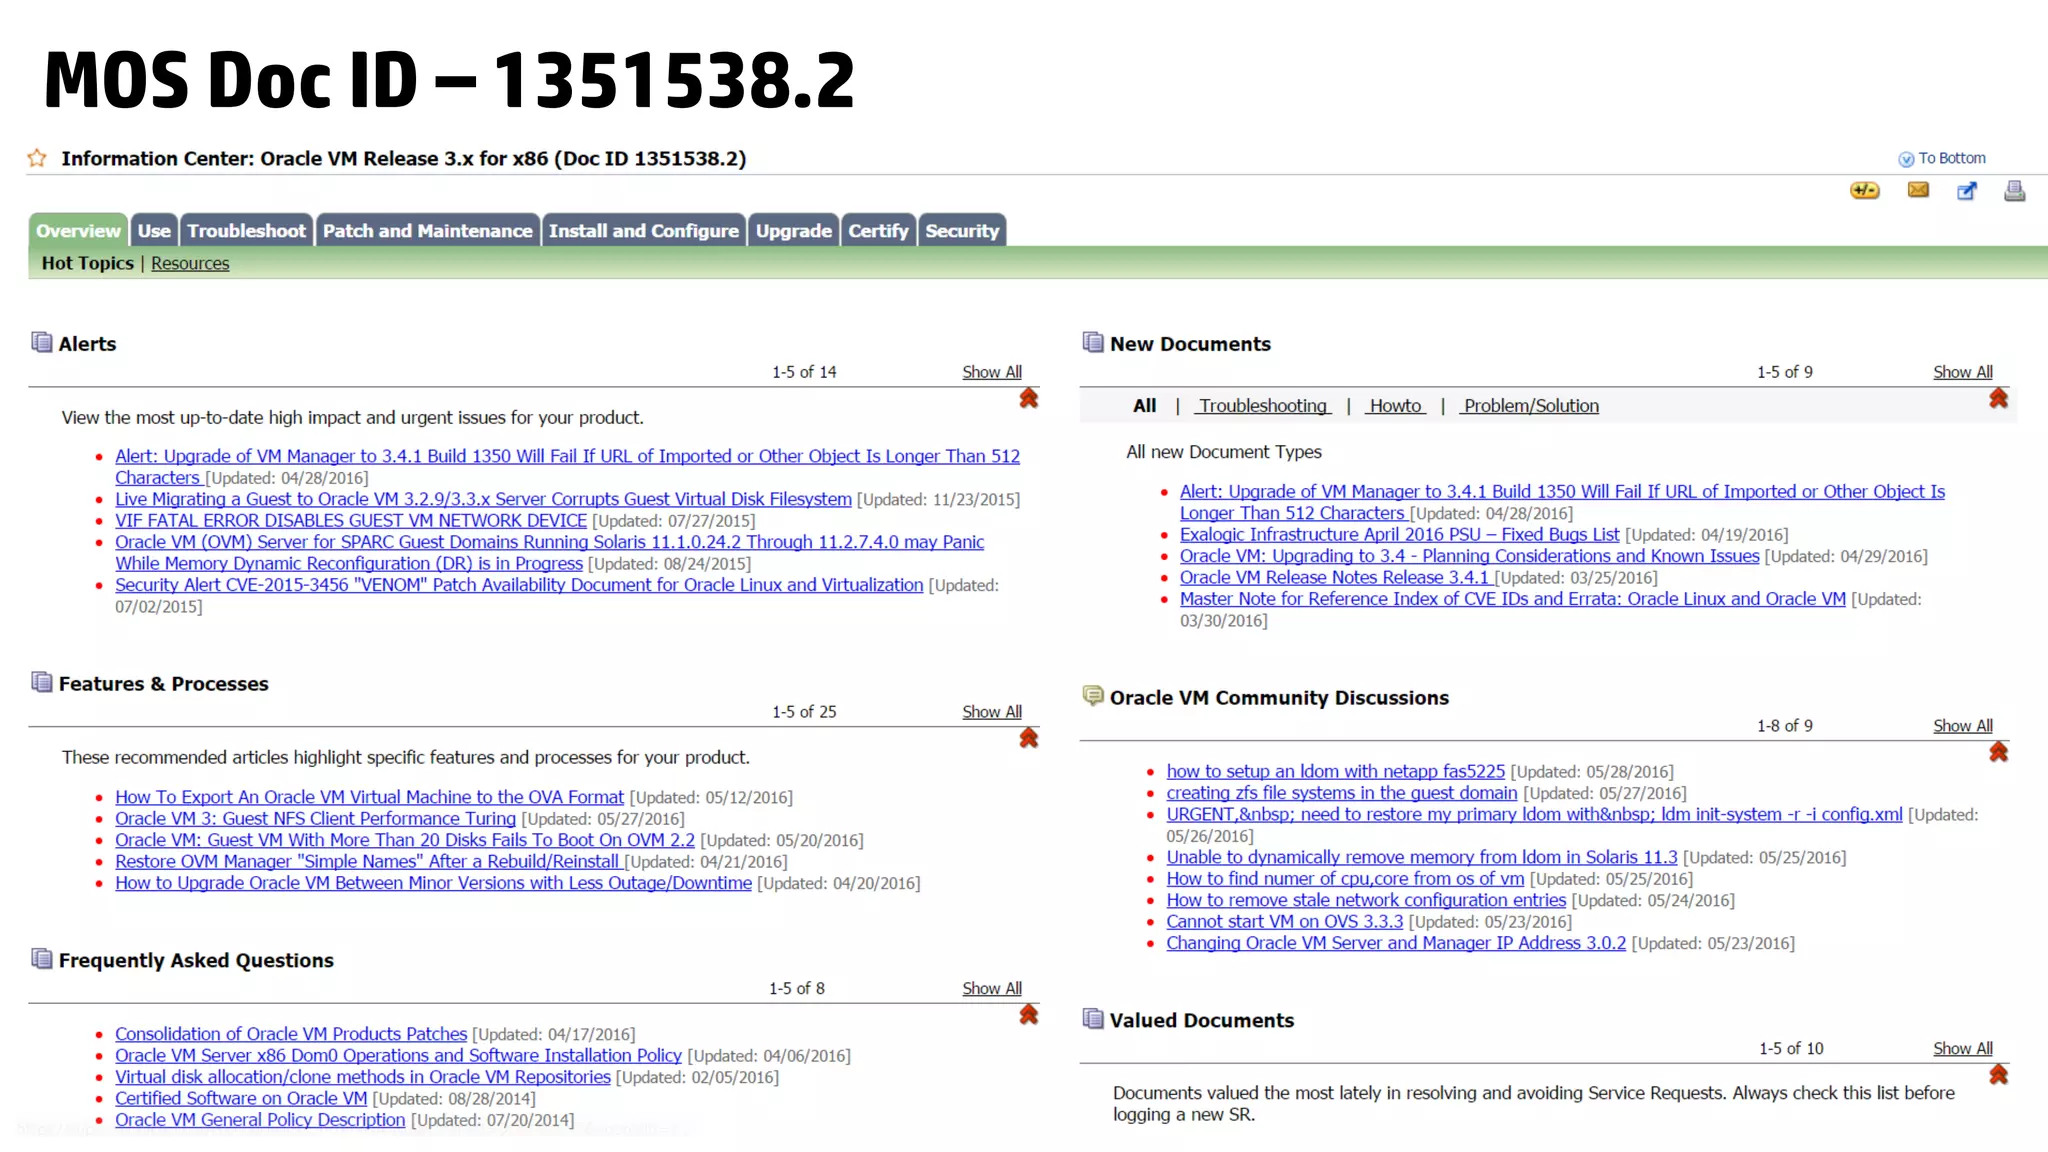Click Show All for Valued Documents
The width and height of the screenshot is (2048, 1152).
1962,1049
